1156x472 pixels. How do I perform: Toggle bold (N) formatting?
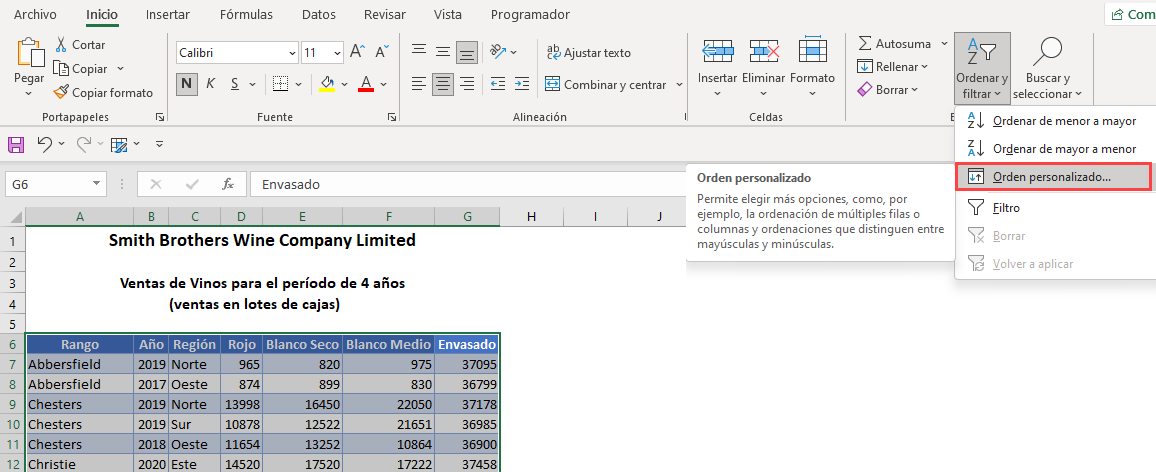[187, 83]
